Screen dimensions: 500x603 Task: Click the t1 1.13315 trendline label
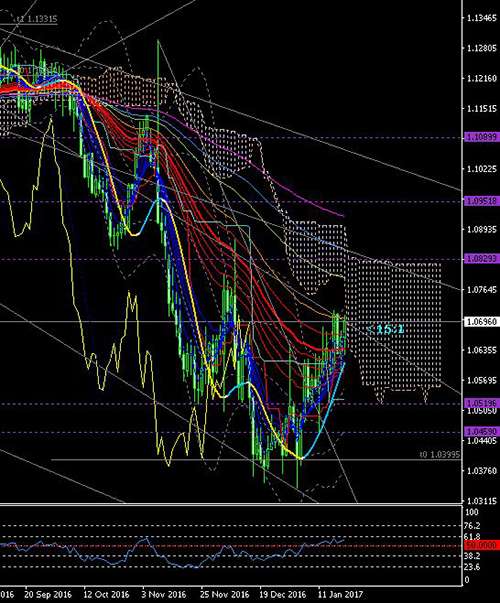[37, 19]
